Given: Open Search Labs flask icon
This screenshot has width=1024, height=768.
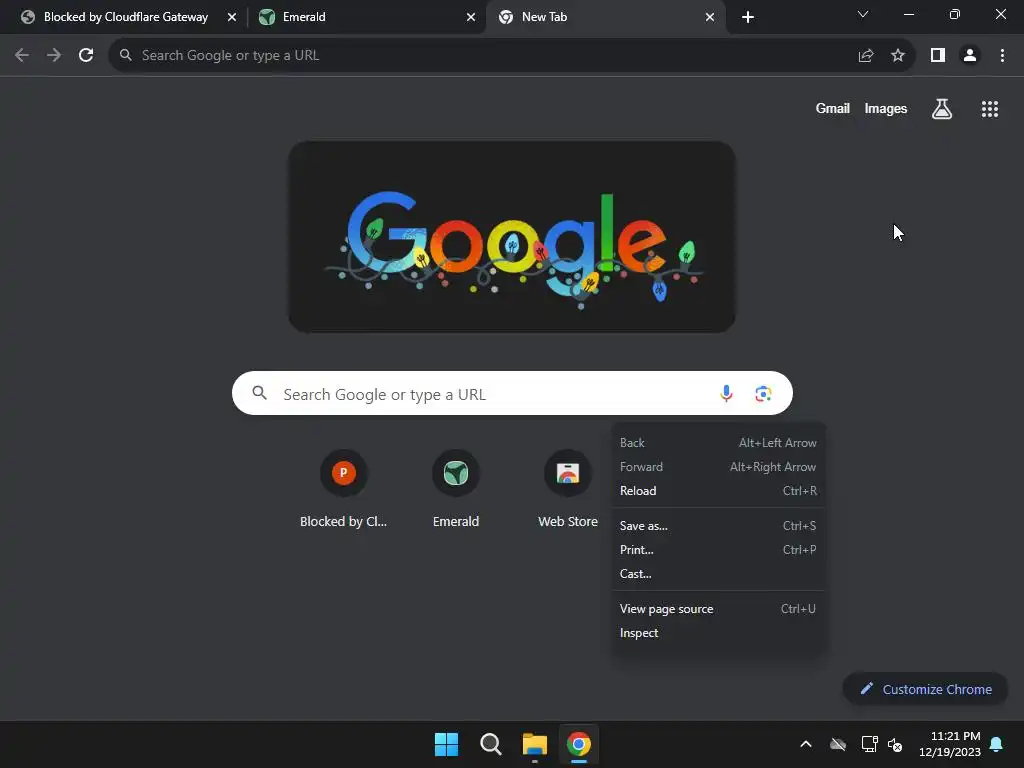Looking at the screenshot, I should [942, 109].
